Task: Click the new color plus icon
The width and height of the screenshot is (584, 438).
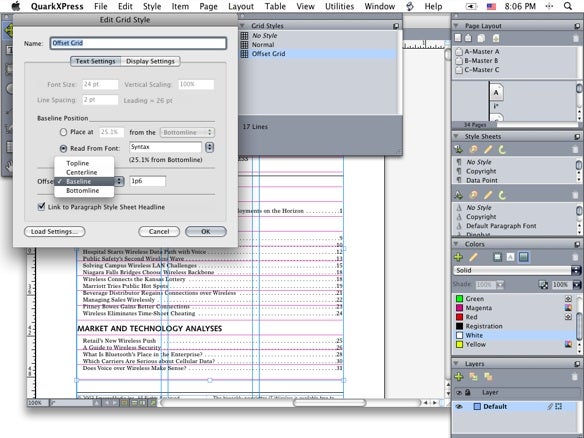Action: (x=459, y=257)
